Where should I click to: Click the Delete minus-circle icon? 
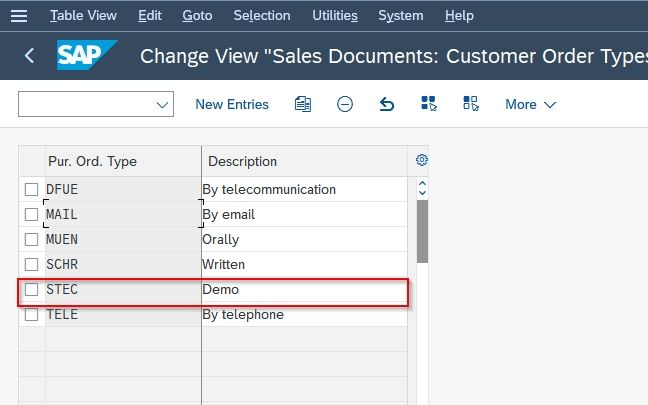coord(345,104)
